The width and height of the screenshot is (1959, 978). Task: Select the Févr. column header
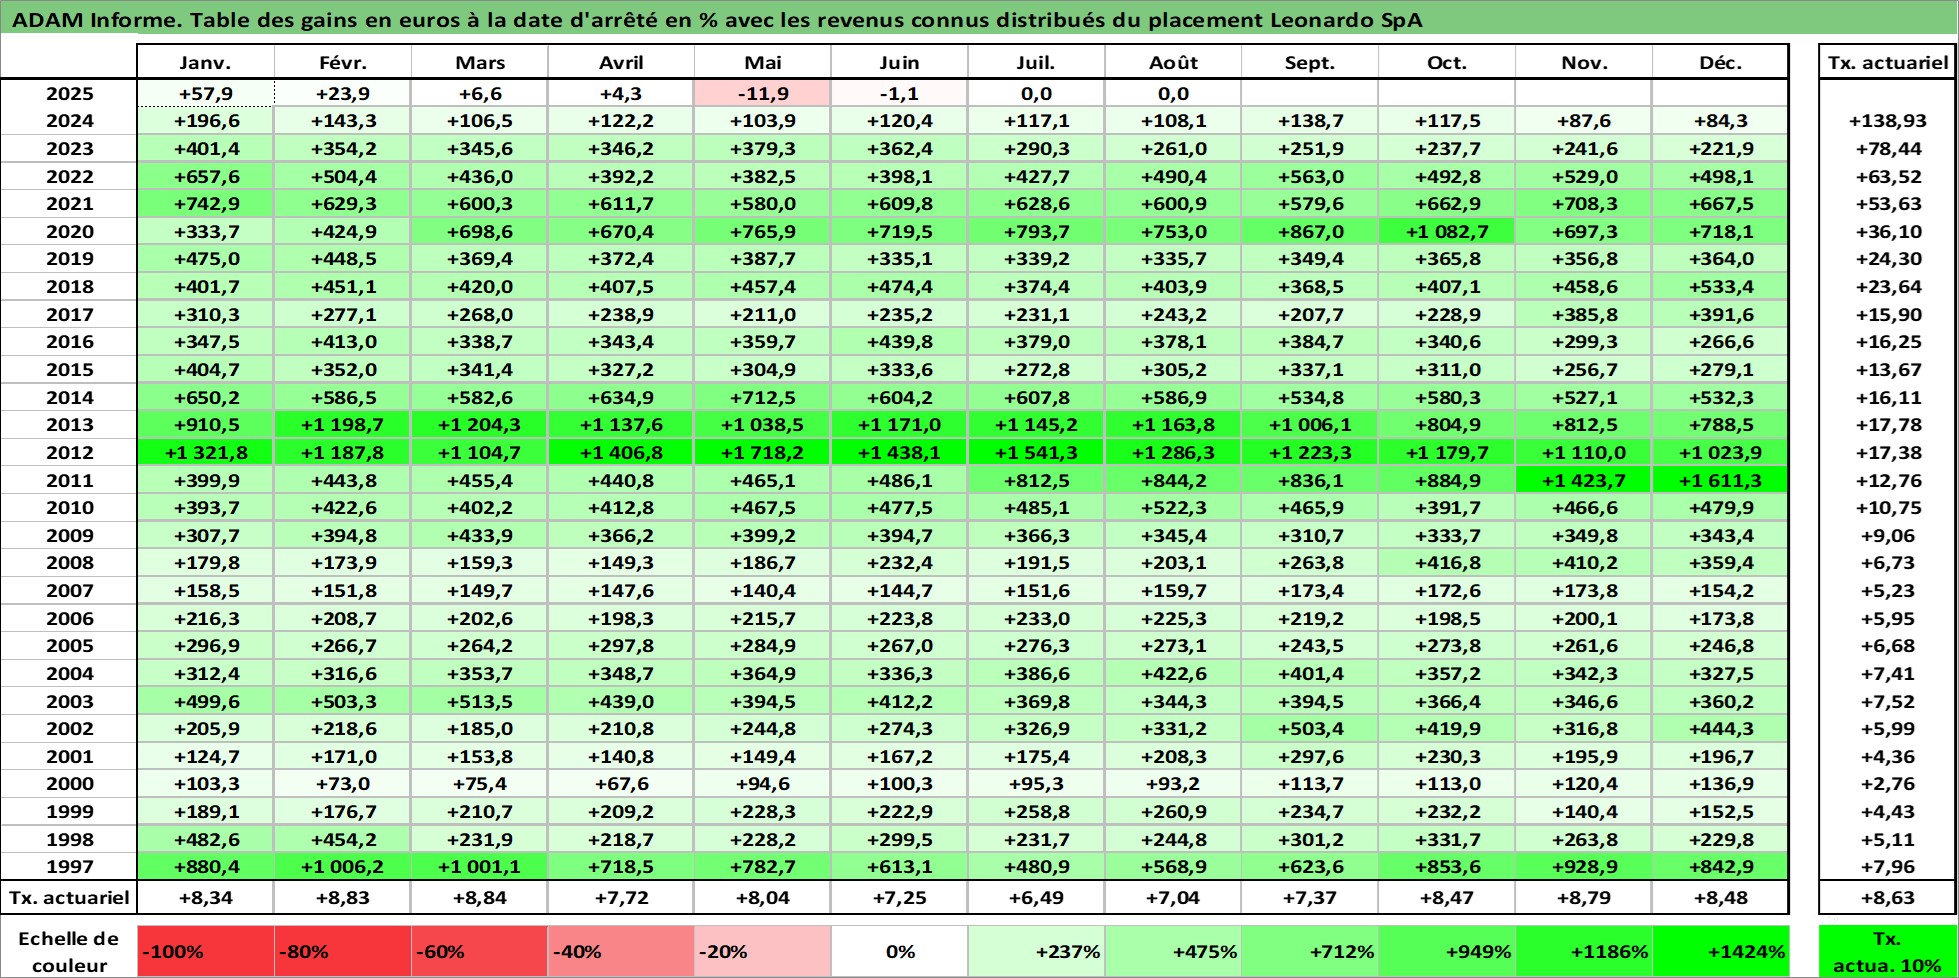point(343,62)
